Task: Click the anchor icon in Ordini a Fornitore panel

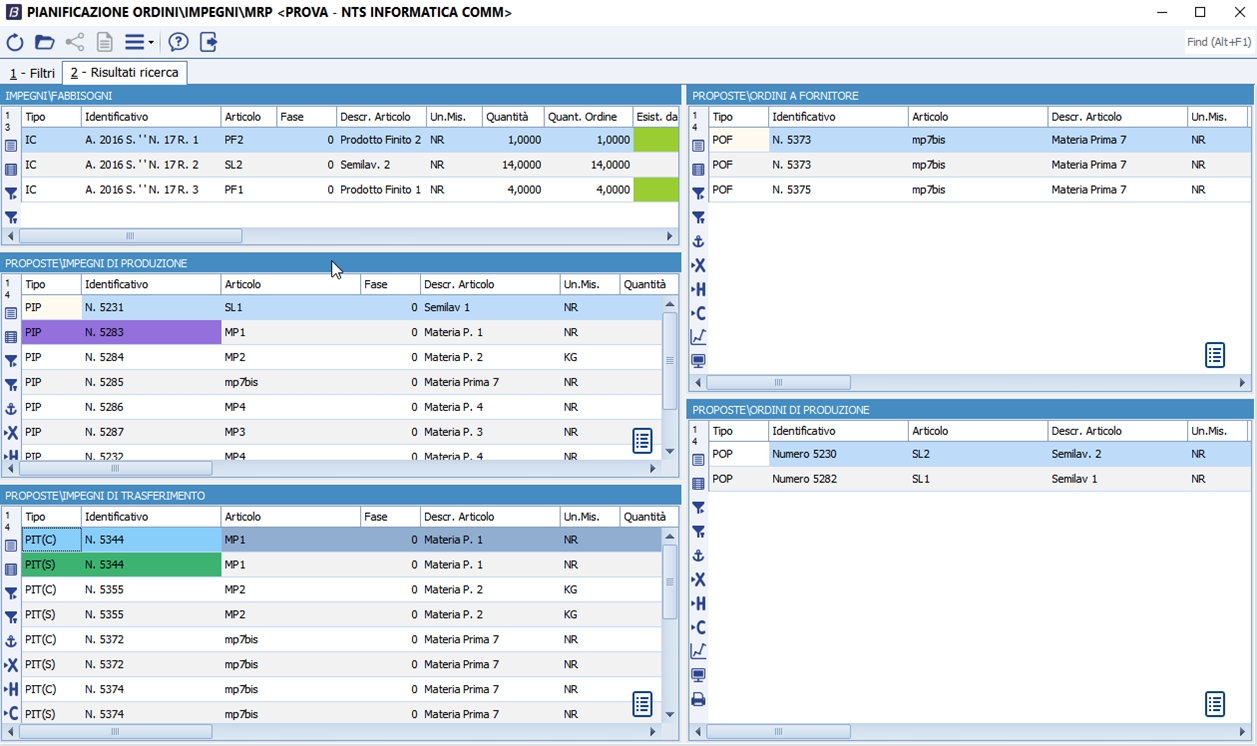Action: point(698,242)
